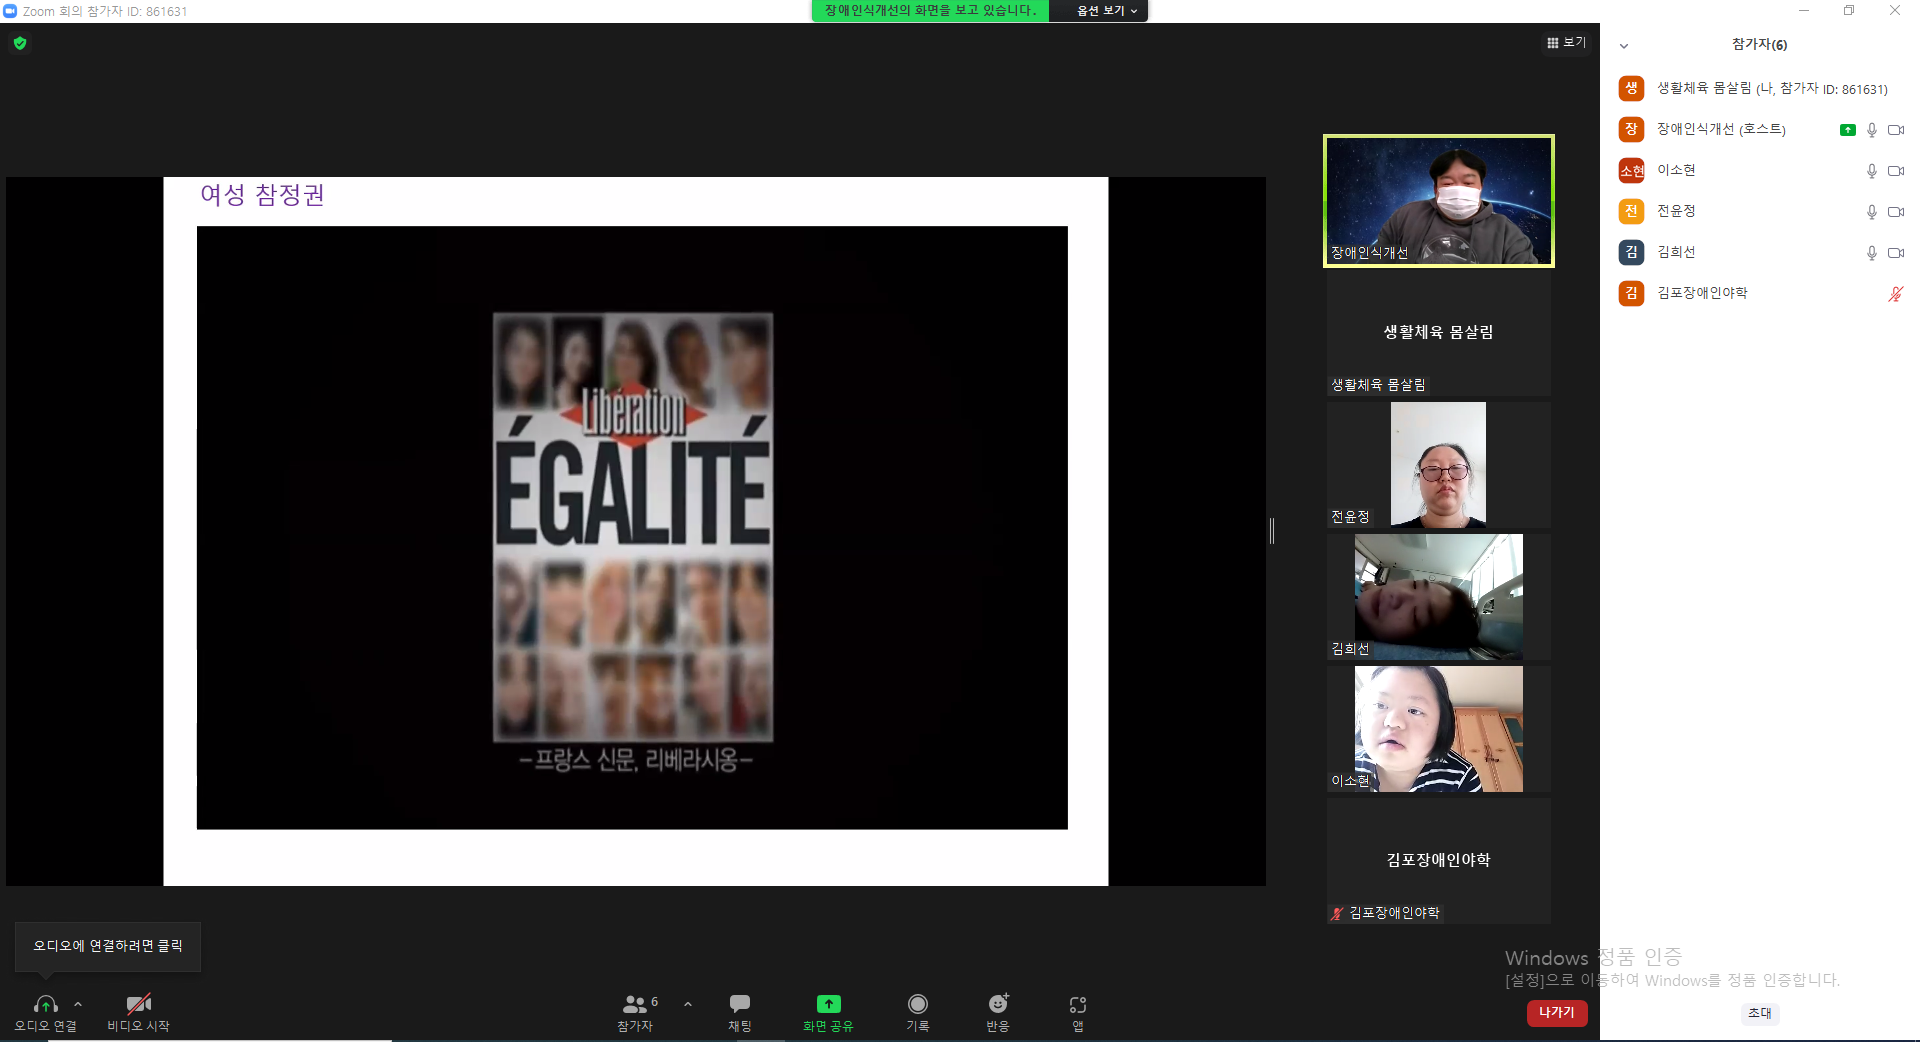This screenshot has height=1042, width=1920.
Task: Select the 전윤정 video thumbnail
Action: (x=1438, y=465)
